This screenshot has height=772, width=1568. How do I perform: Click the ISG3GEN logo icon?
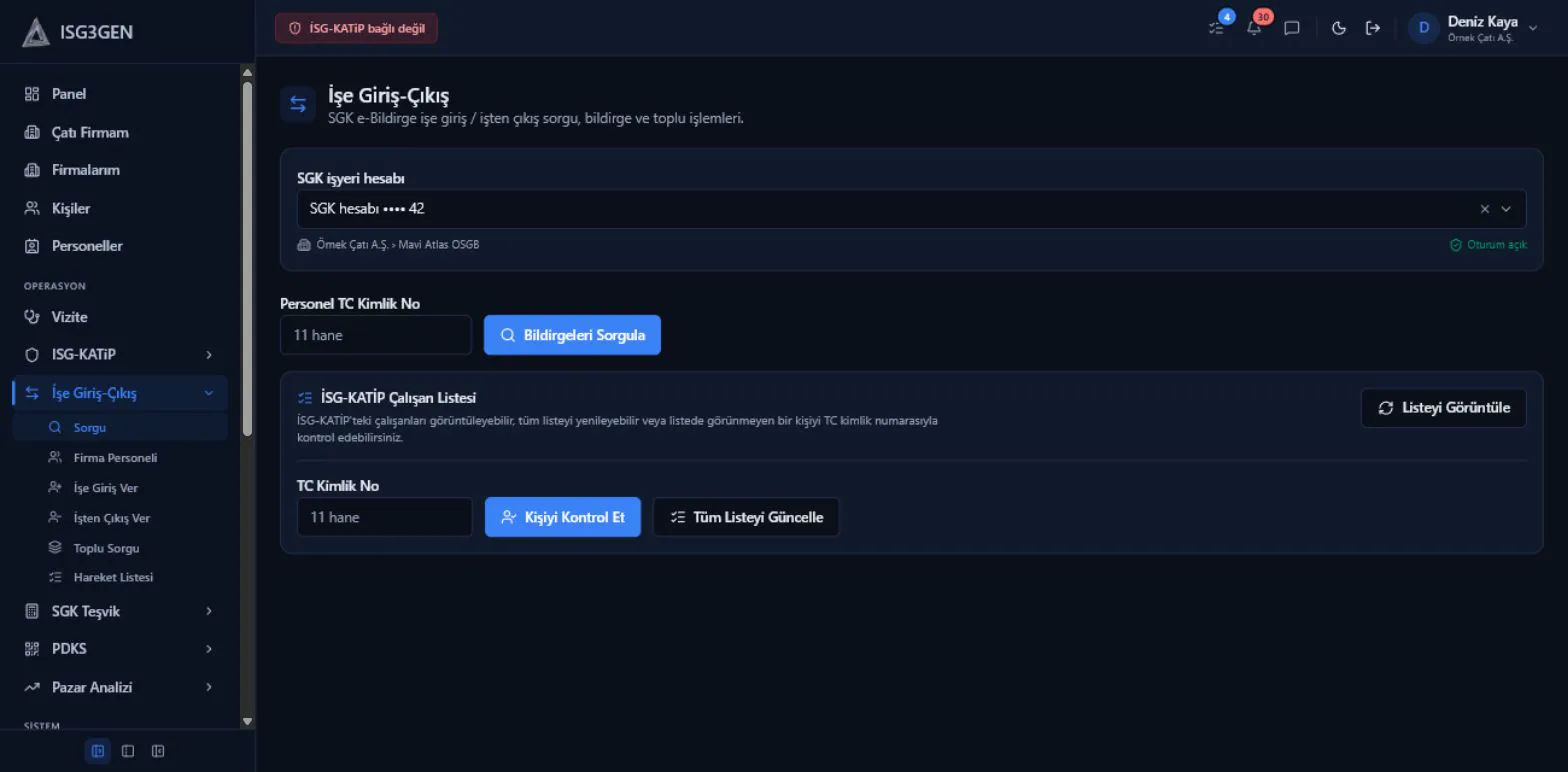coord(36,32)
